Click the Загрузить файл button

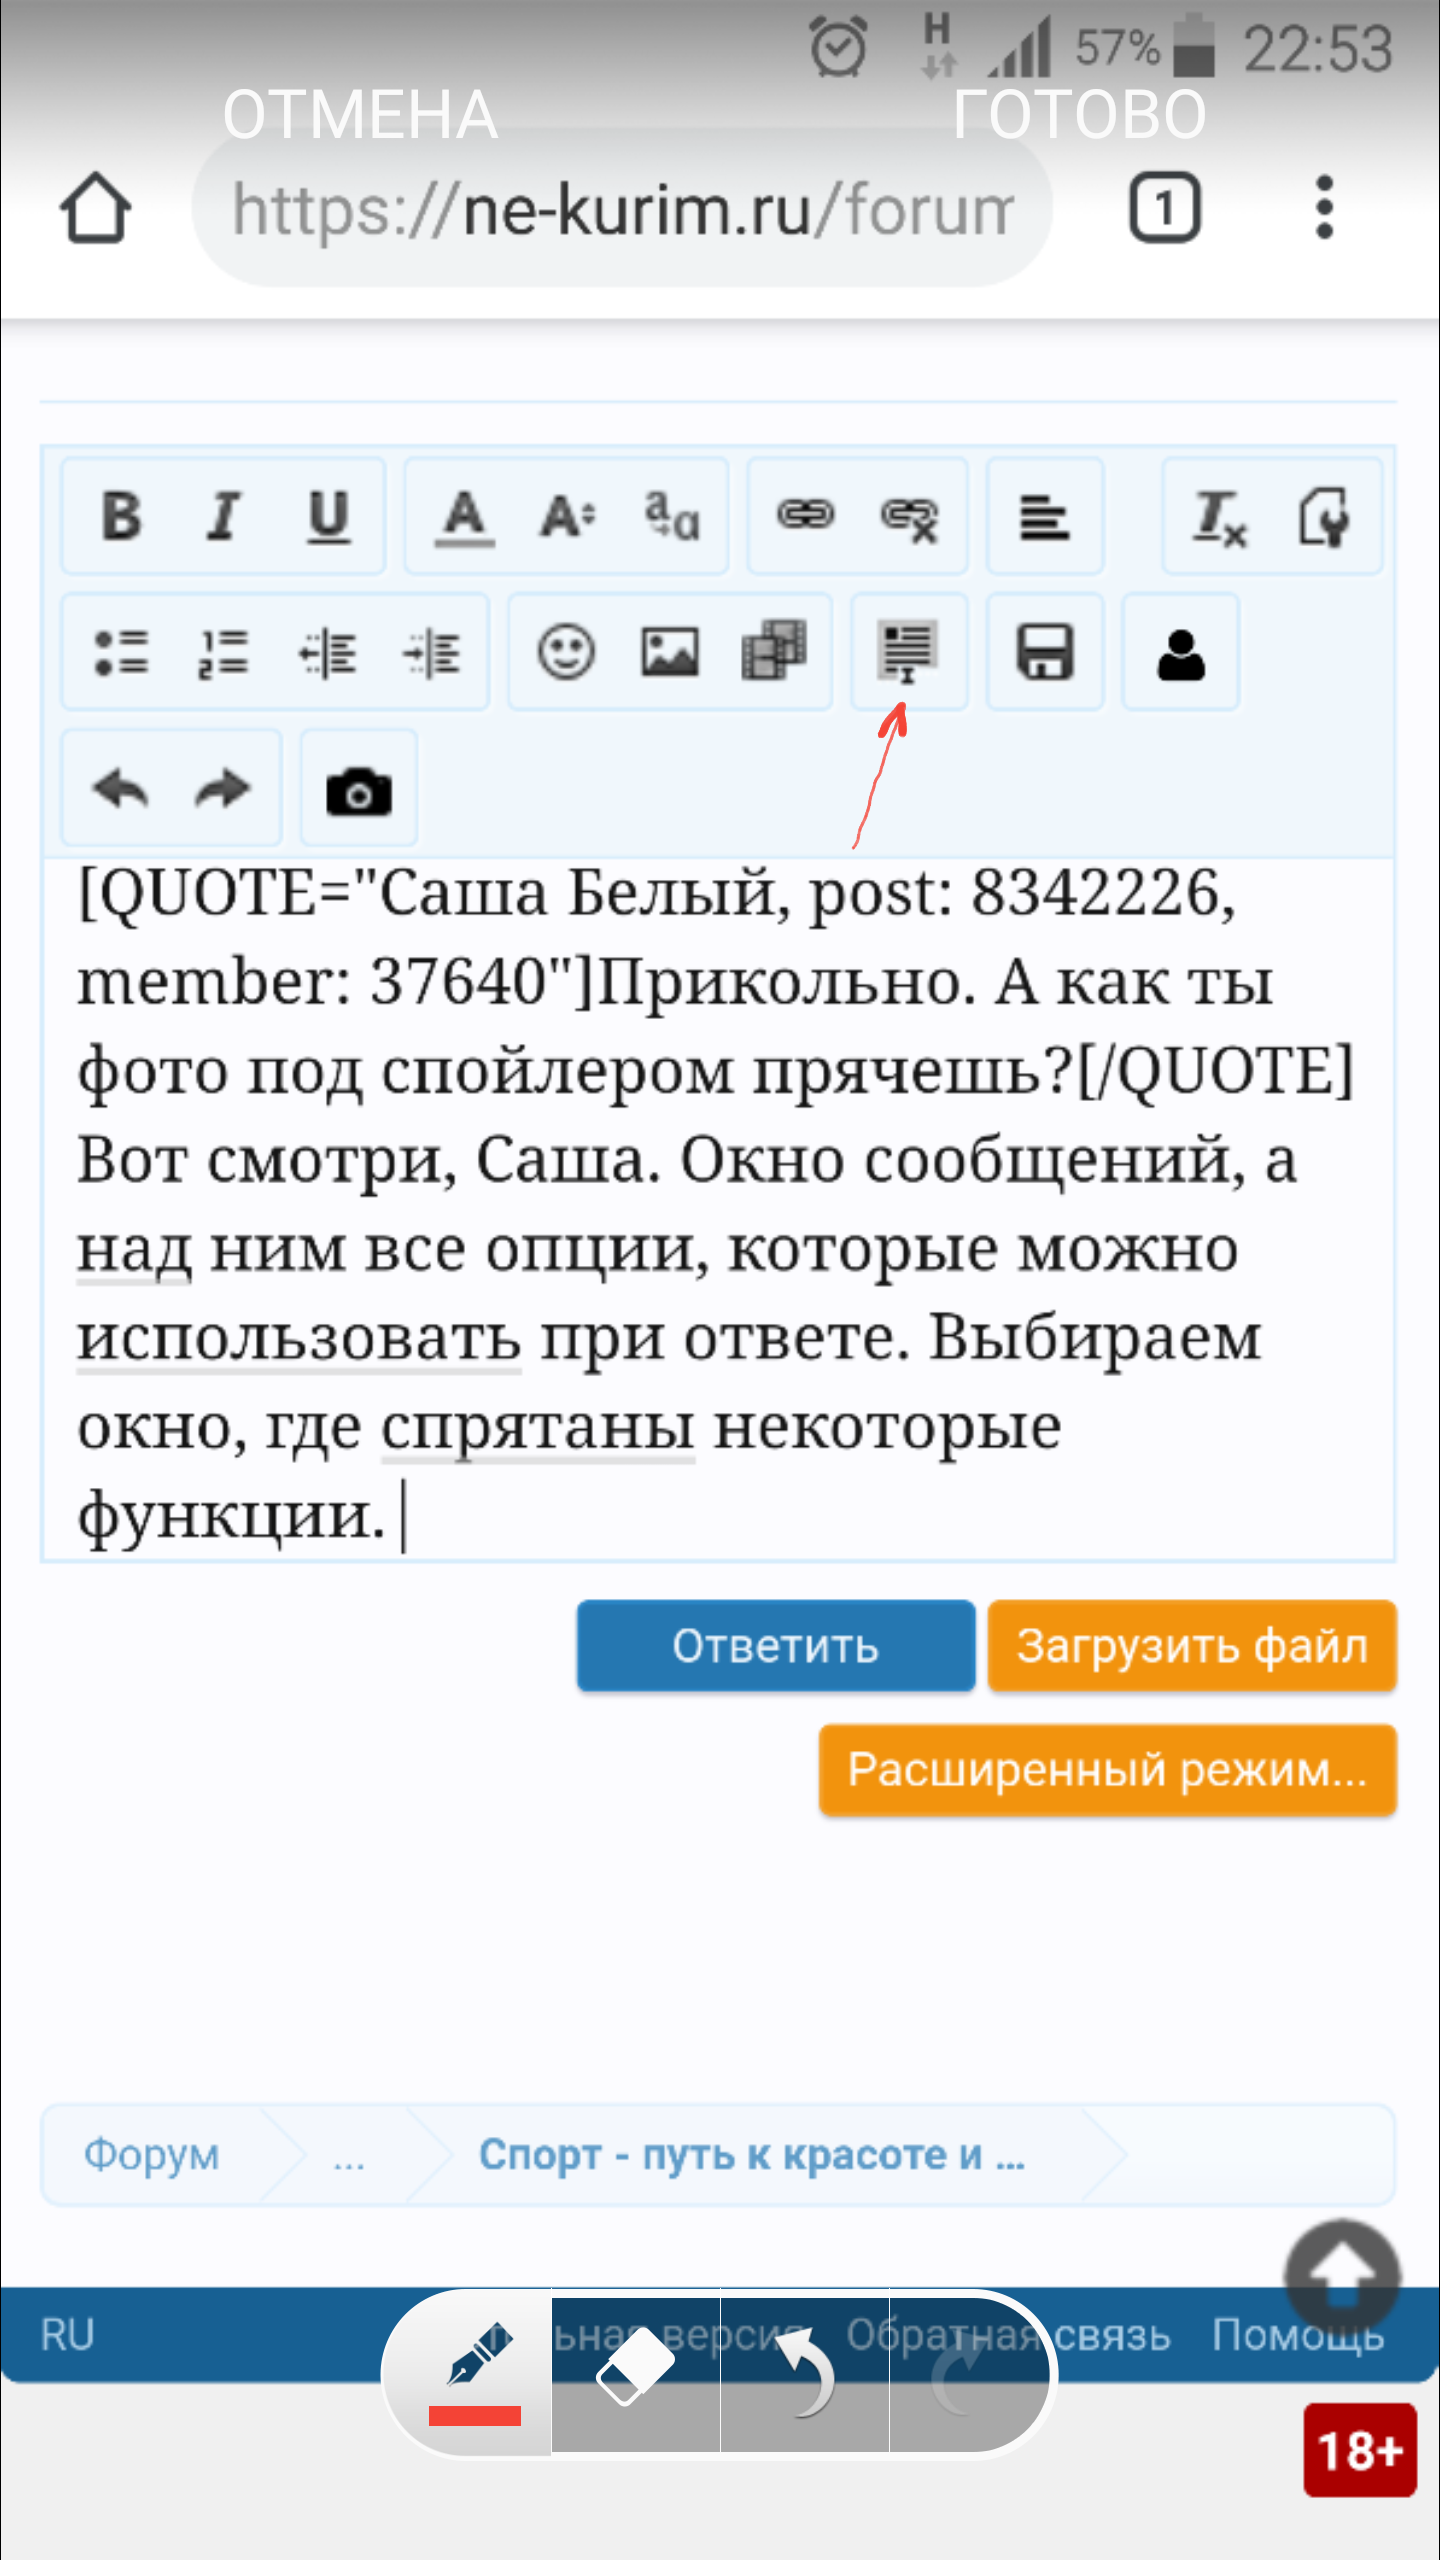(1192, 1646)
